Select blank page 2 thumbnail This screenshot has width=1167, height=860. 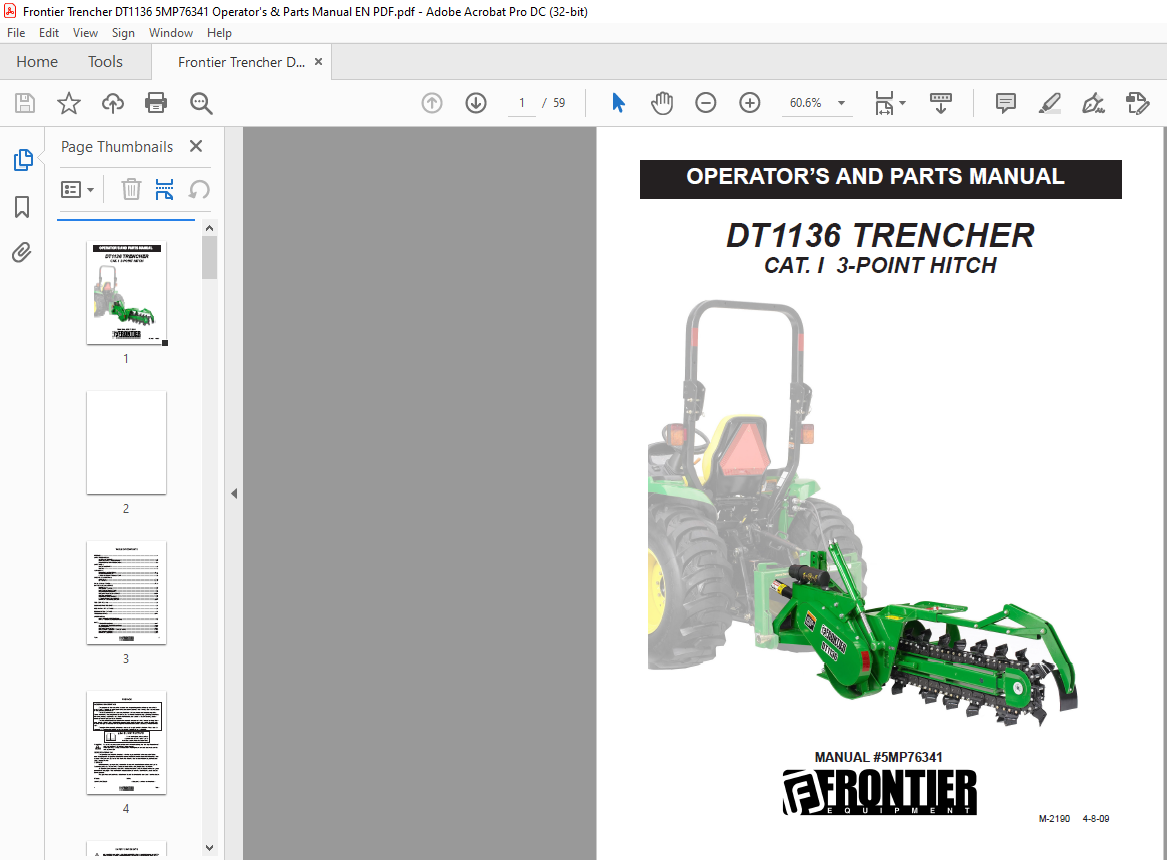click(127, 443)
